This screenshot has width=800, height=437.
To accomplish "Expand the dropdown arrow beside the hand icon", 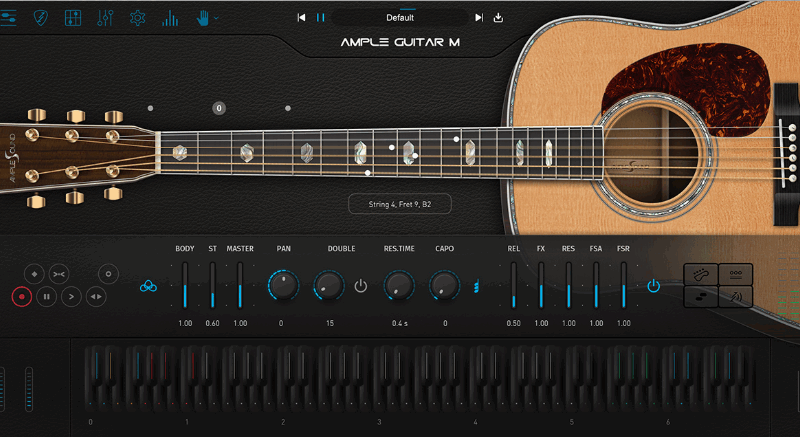I will click(216, 18).
